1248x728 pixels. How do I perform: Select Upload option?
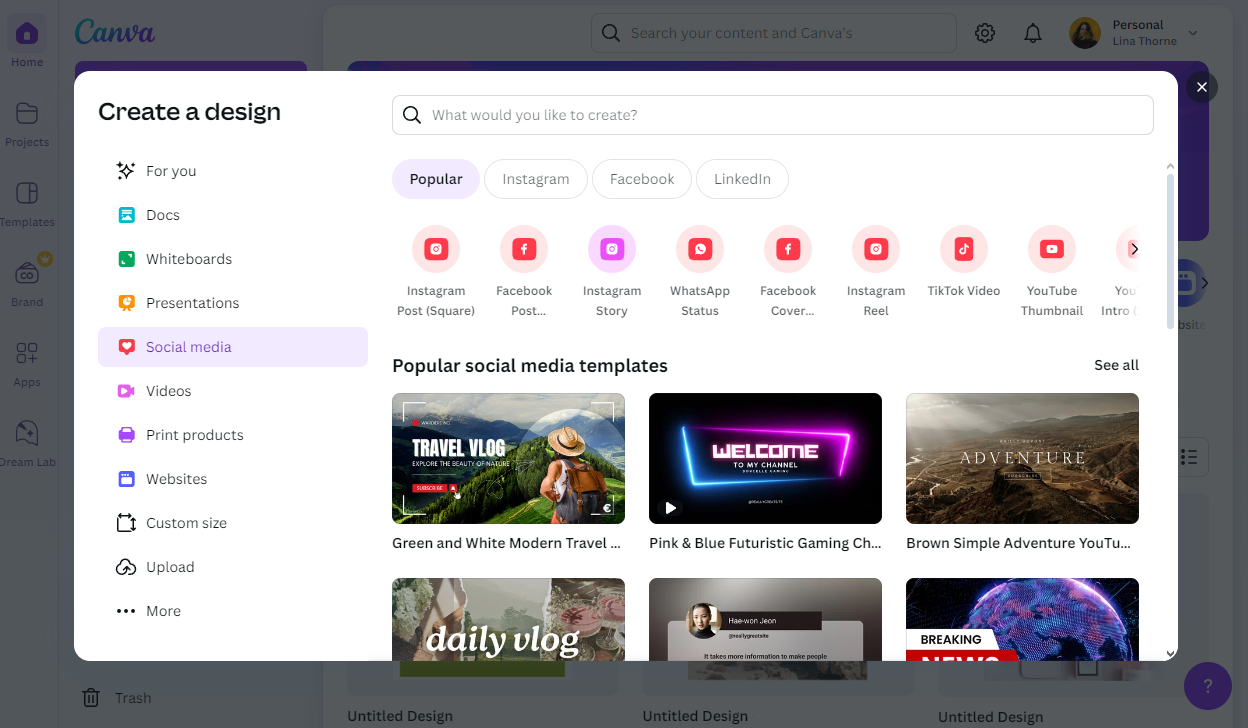[232, 567]
